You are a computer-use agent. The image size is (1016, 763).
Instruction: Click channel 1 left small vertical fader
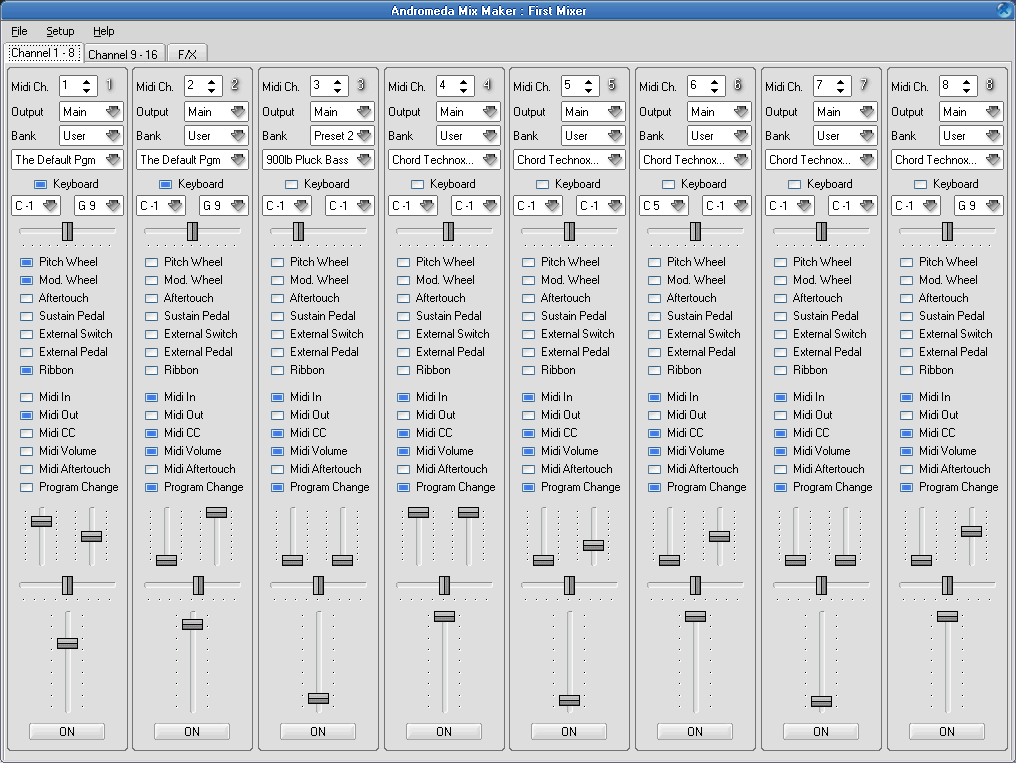point(41,521)
